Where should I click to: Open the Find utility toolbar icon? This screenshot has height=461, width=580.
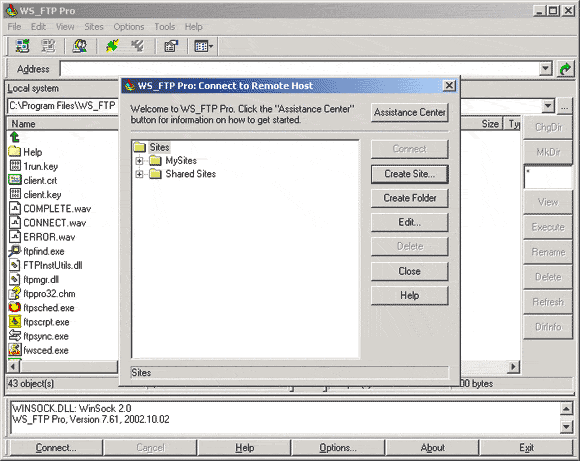tap(80, 46)
